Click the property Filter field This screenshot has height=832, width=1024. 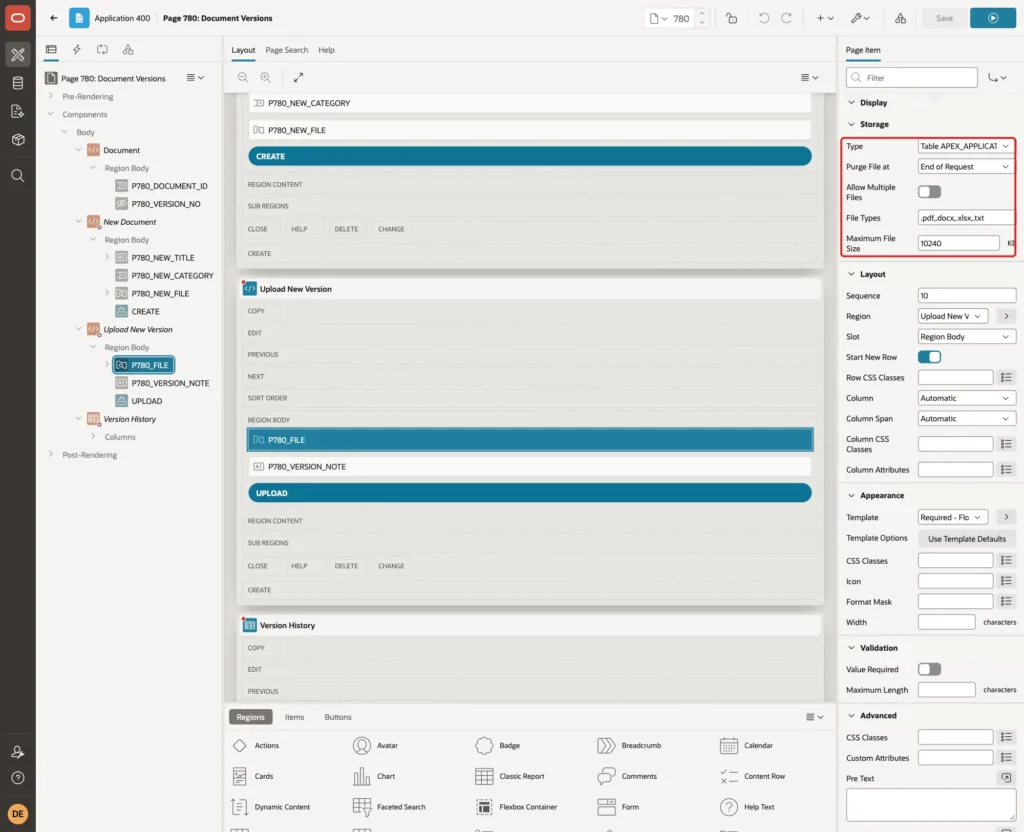912,78
